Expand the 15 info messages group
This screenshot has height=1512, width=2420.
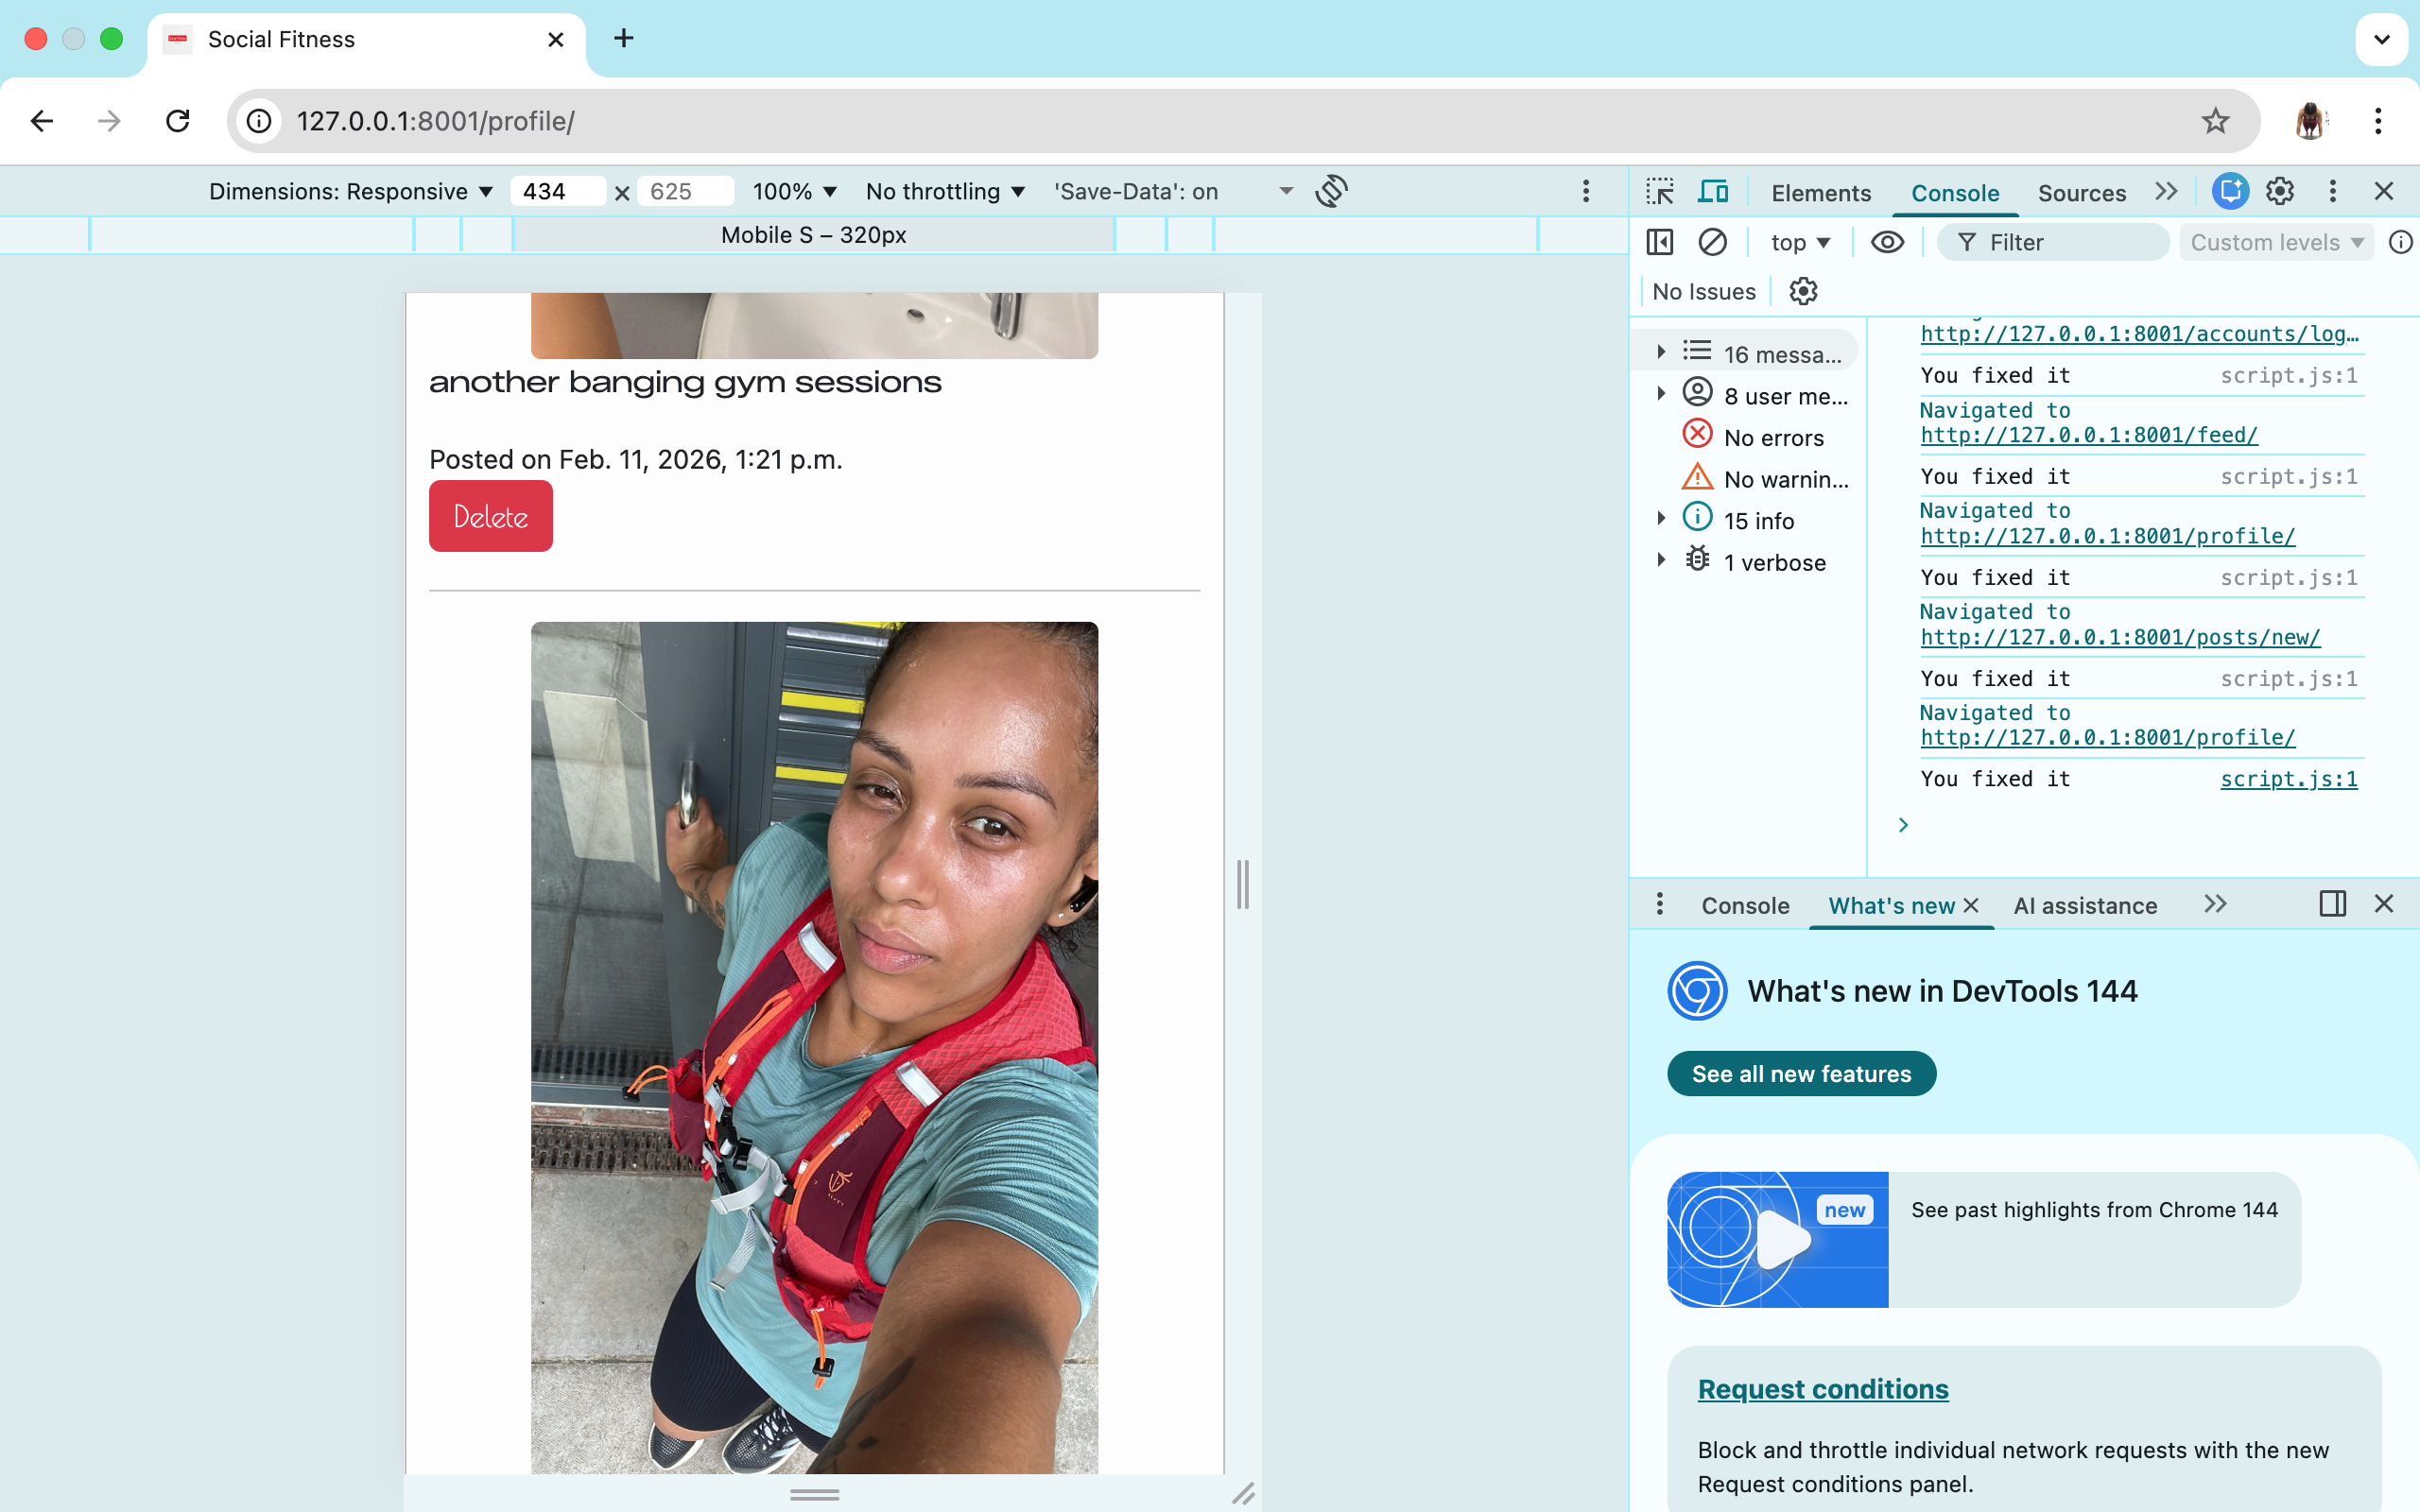(x=1662, y=518)
